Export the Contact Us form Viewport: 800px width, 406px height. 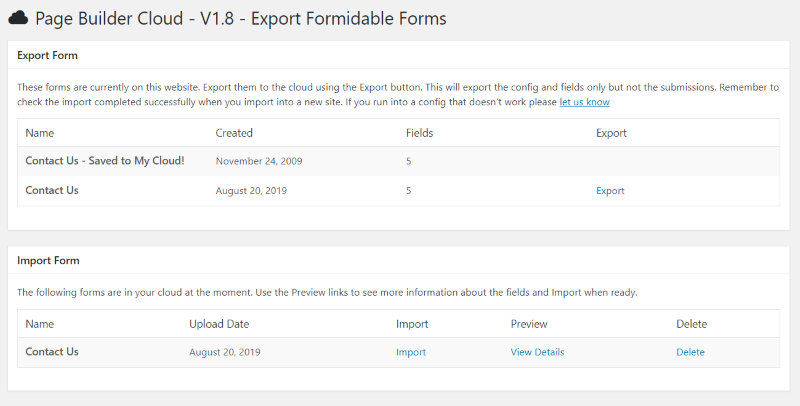point(610,191)
